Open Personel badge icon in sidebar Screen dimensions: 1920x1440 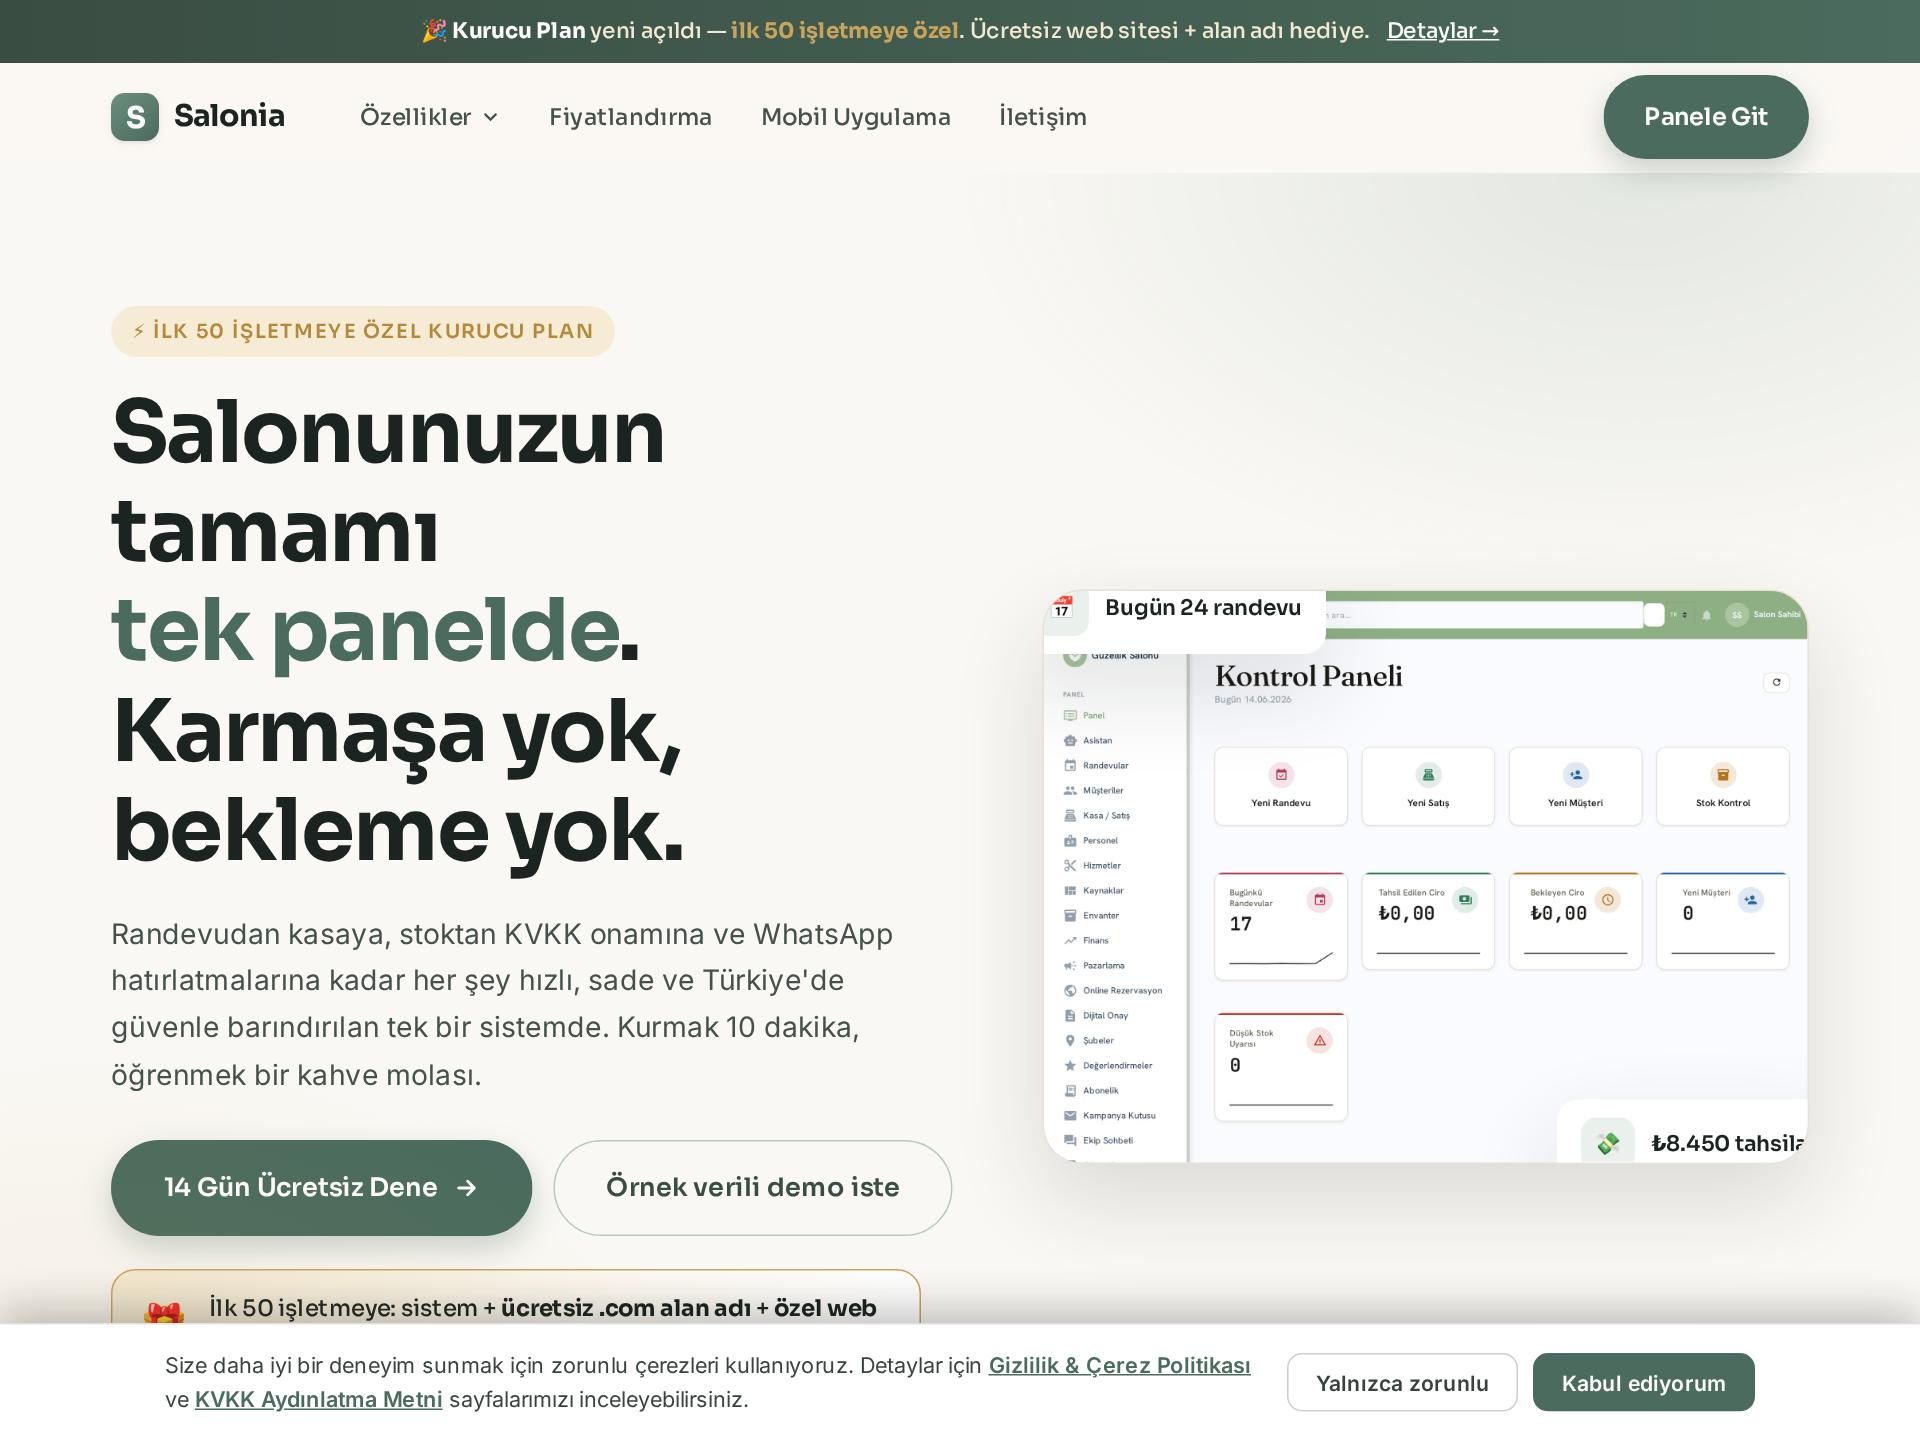click(1070, 841)
